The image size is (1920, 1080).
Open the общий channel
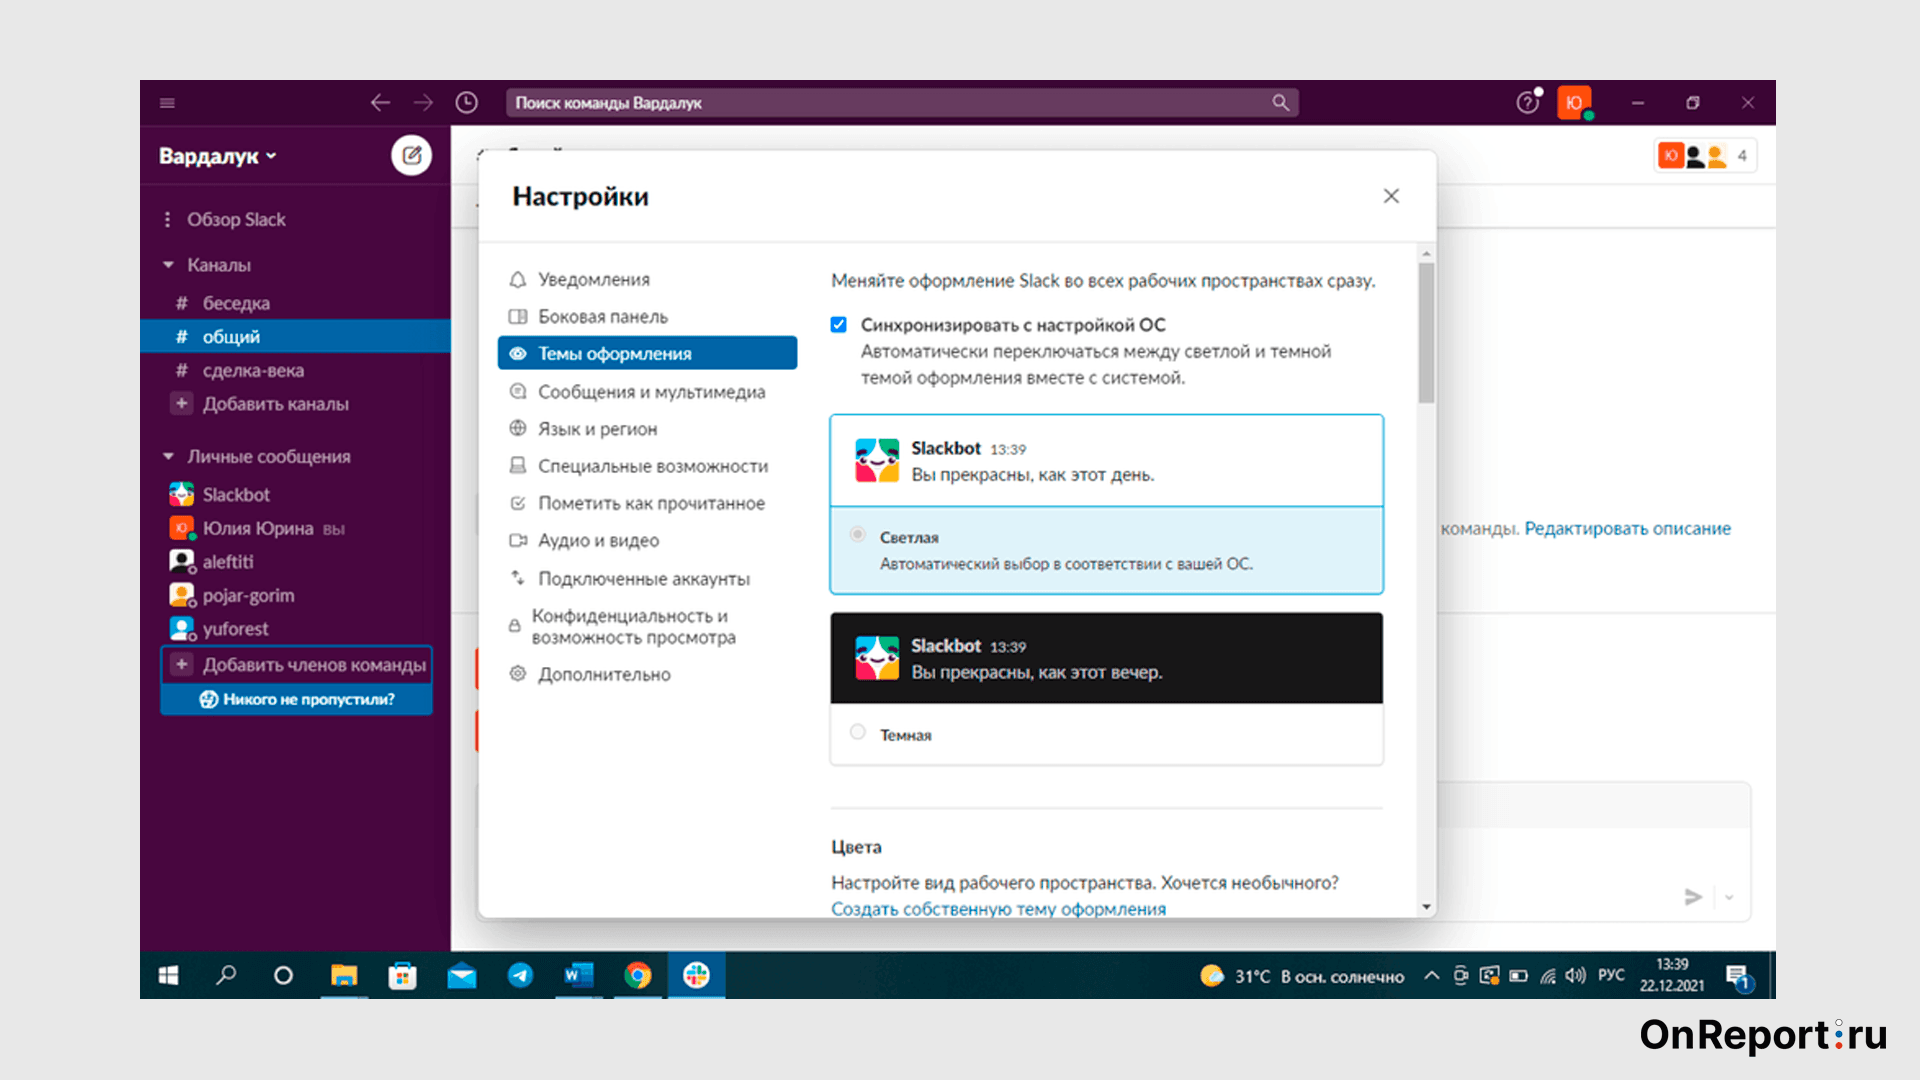coord(295,336)
